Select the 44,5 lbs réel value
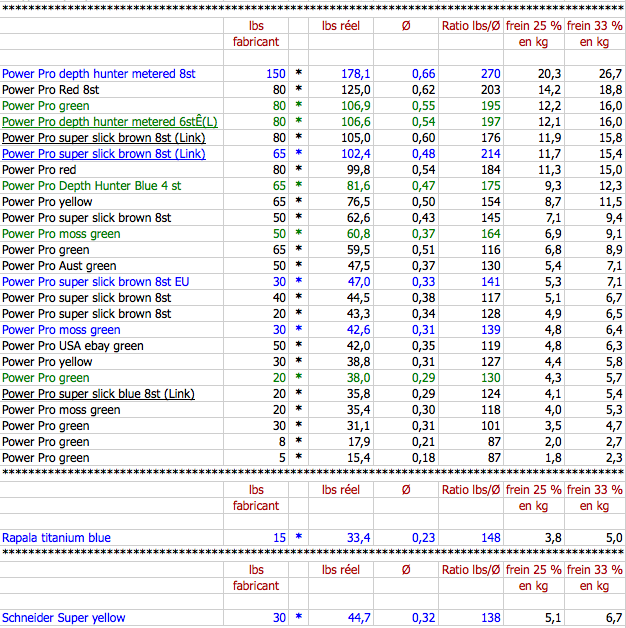This screenshot has width=626, height=628. pos(358,298)
